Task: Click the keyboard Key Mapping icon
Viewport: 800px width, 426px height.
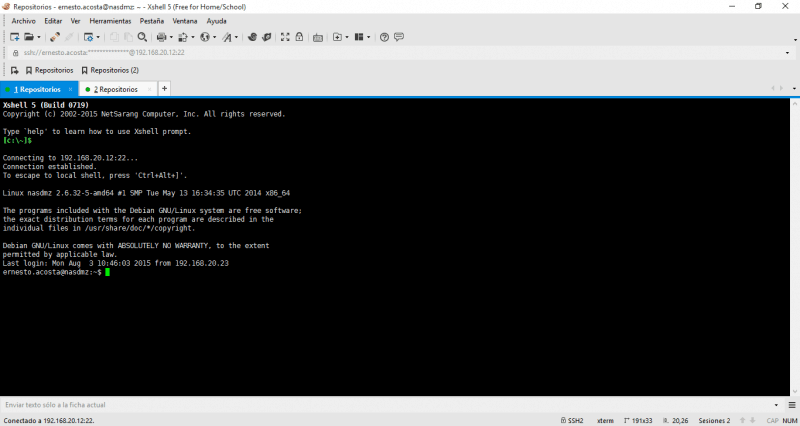Action: click(x=318, y=37)
